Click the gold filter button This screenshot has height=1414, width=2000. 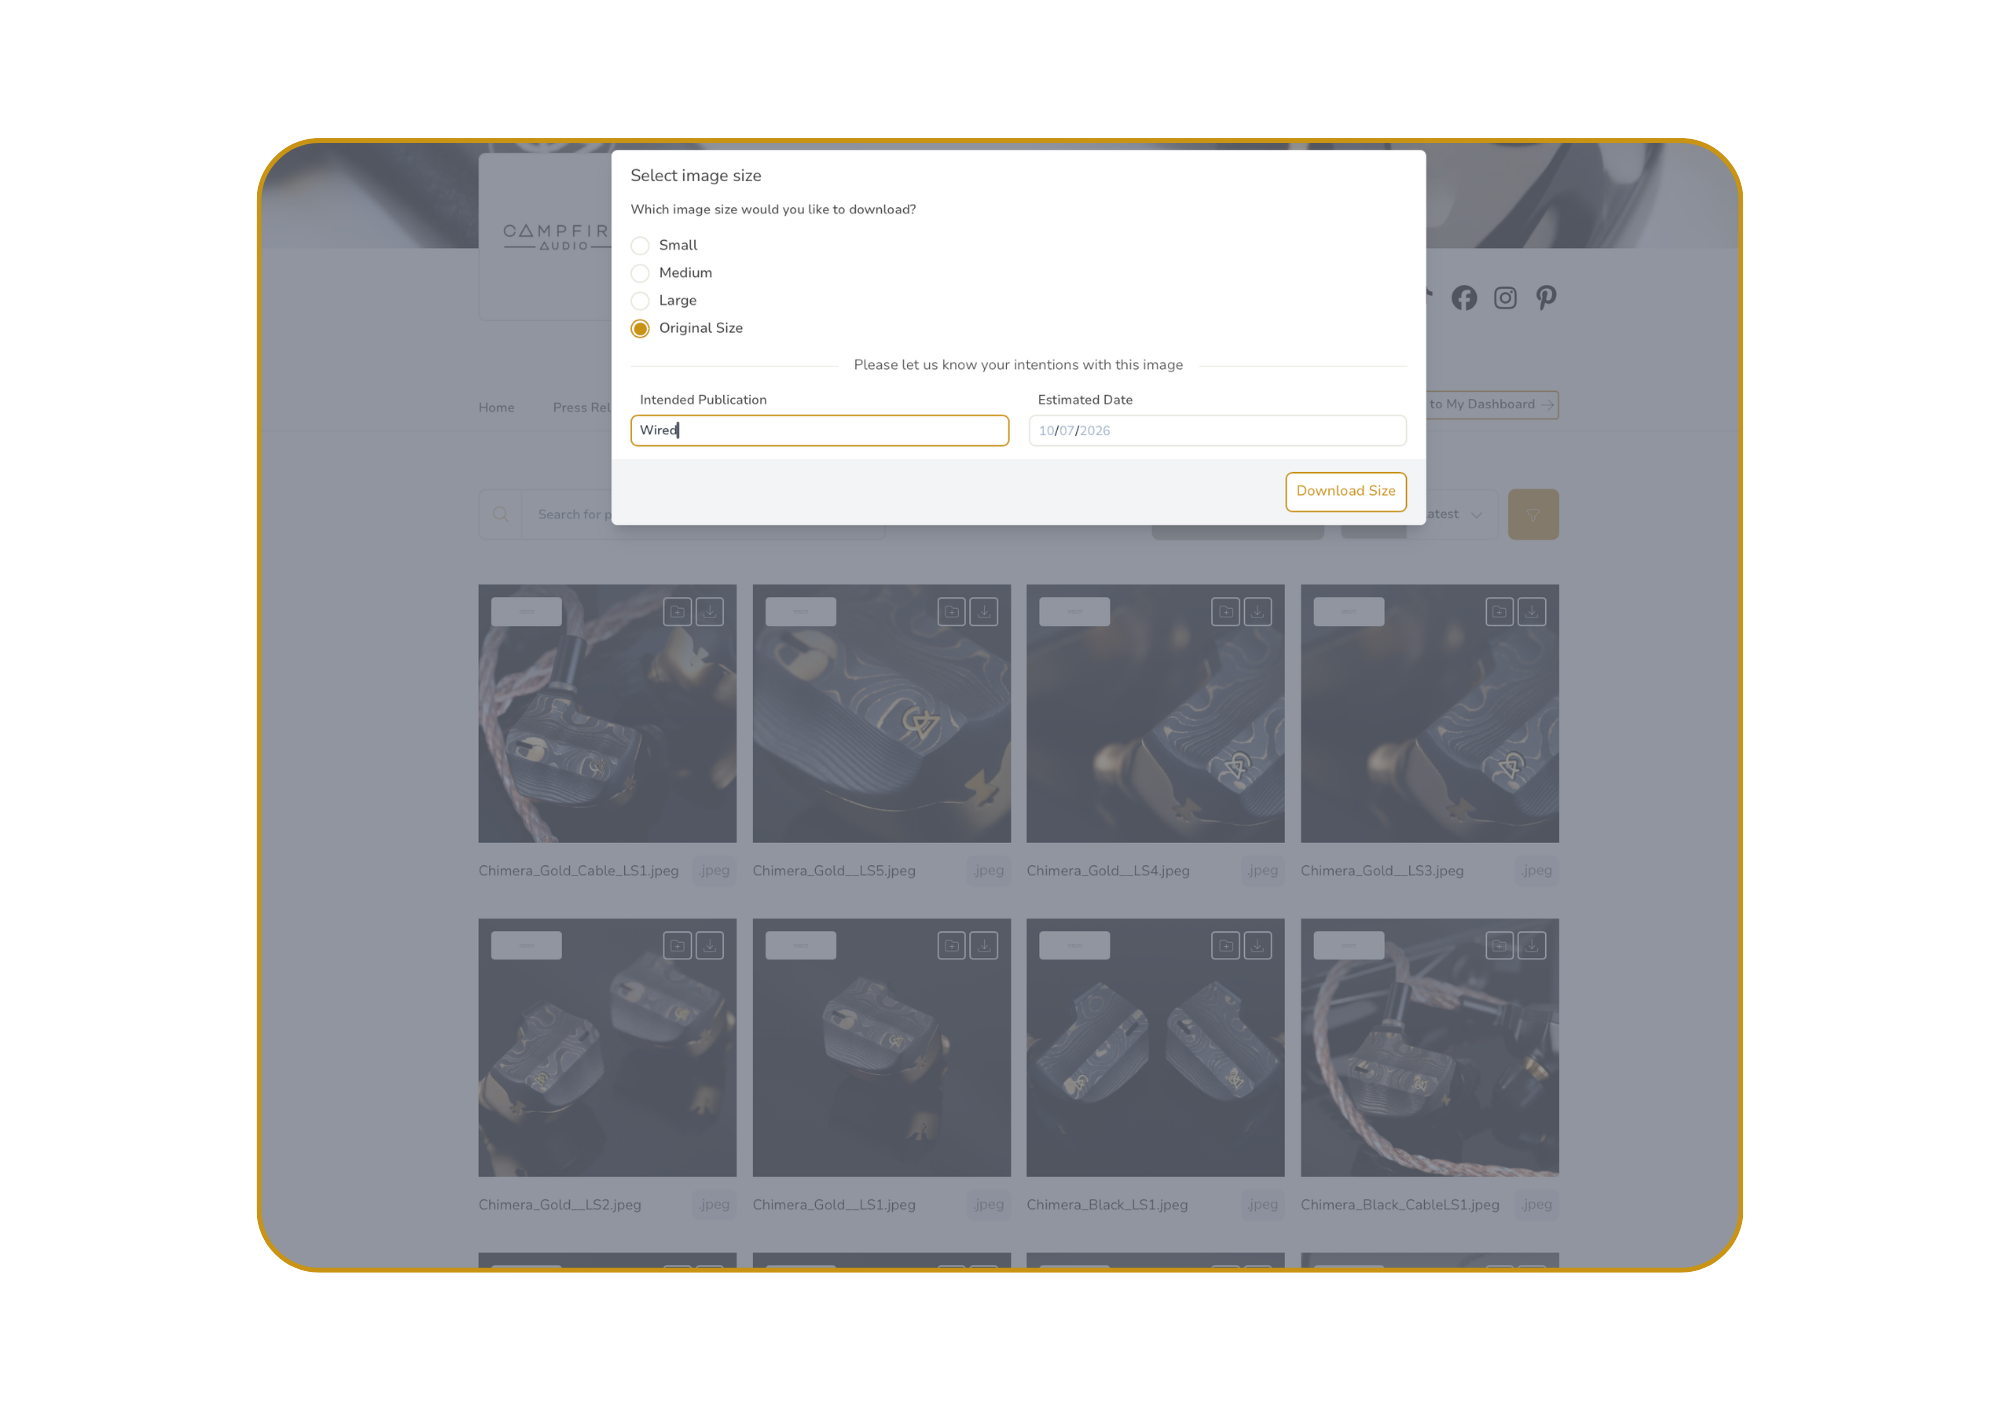[x=1532, y=514]
